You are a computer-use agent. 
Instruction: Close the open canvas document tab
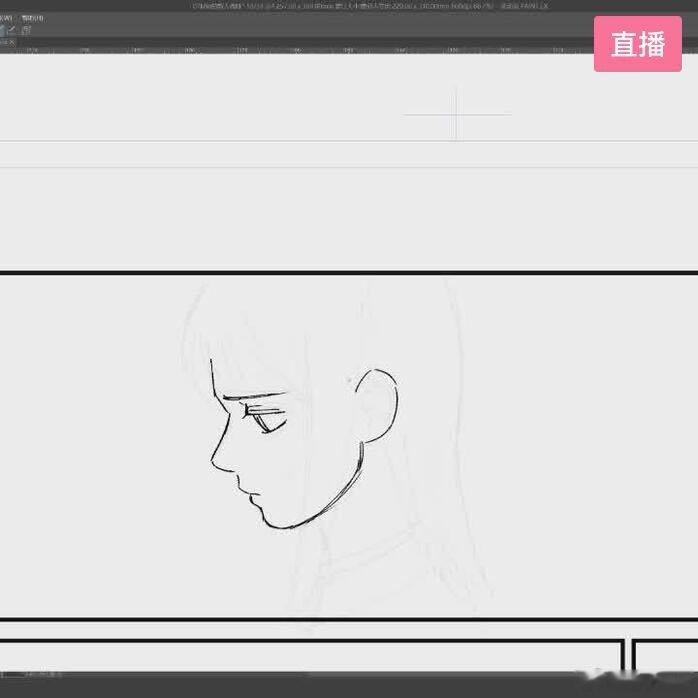tap(12, 42)
